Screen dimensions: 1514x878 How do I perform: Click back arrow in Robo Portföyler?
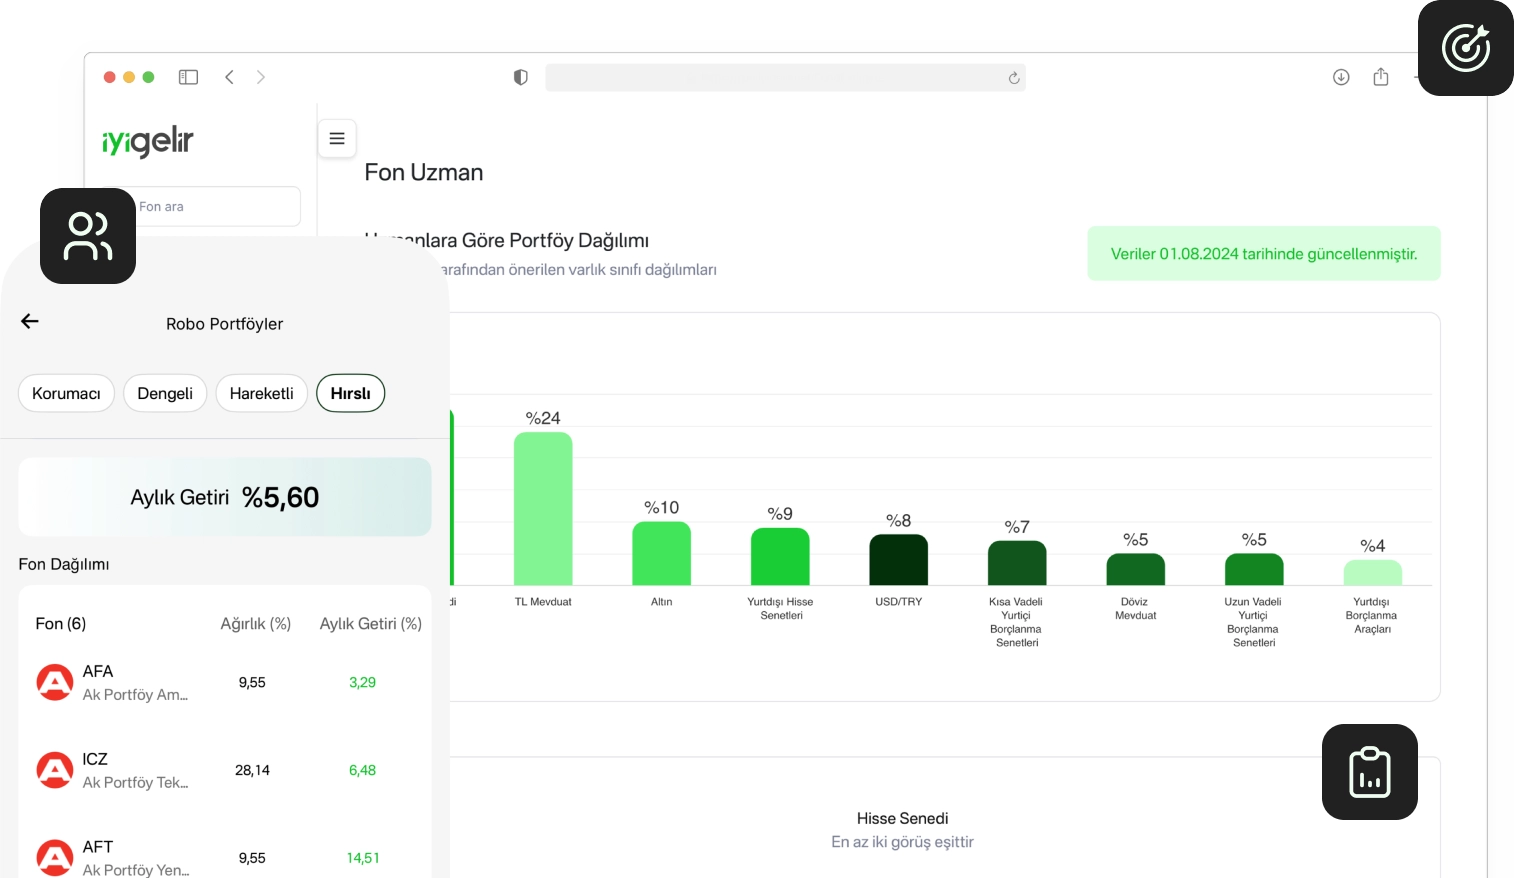(x=30, y=321)
